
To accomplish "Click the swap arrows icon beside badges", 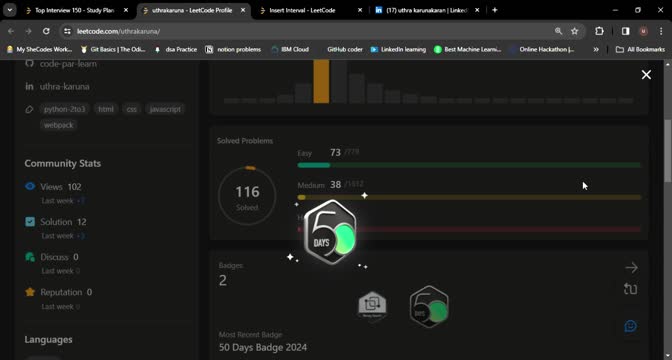I will coord(630,289).
